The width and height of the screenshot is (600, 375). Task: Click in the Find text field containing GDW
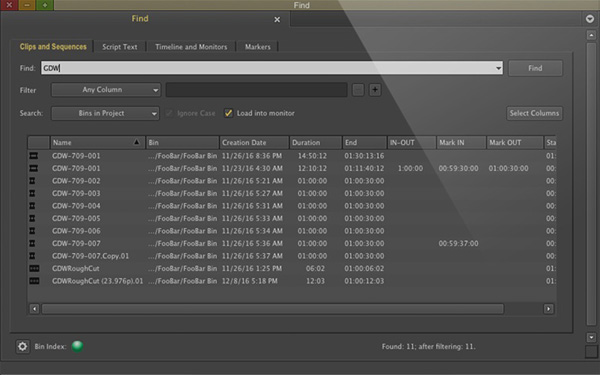272,68
